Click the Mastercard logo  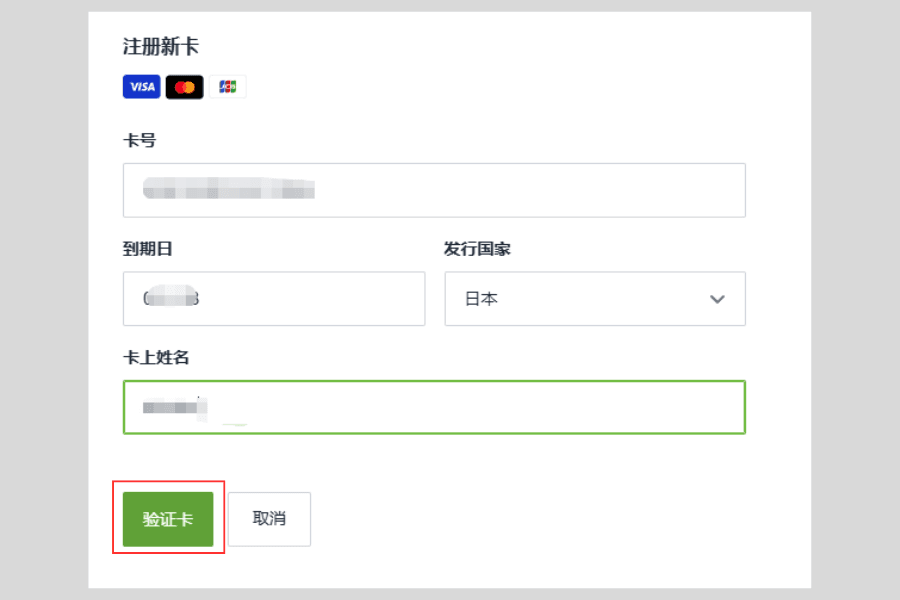(184, 87)
